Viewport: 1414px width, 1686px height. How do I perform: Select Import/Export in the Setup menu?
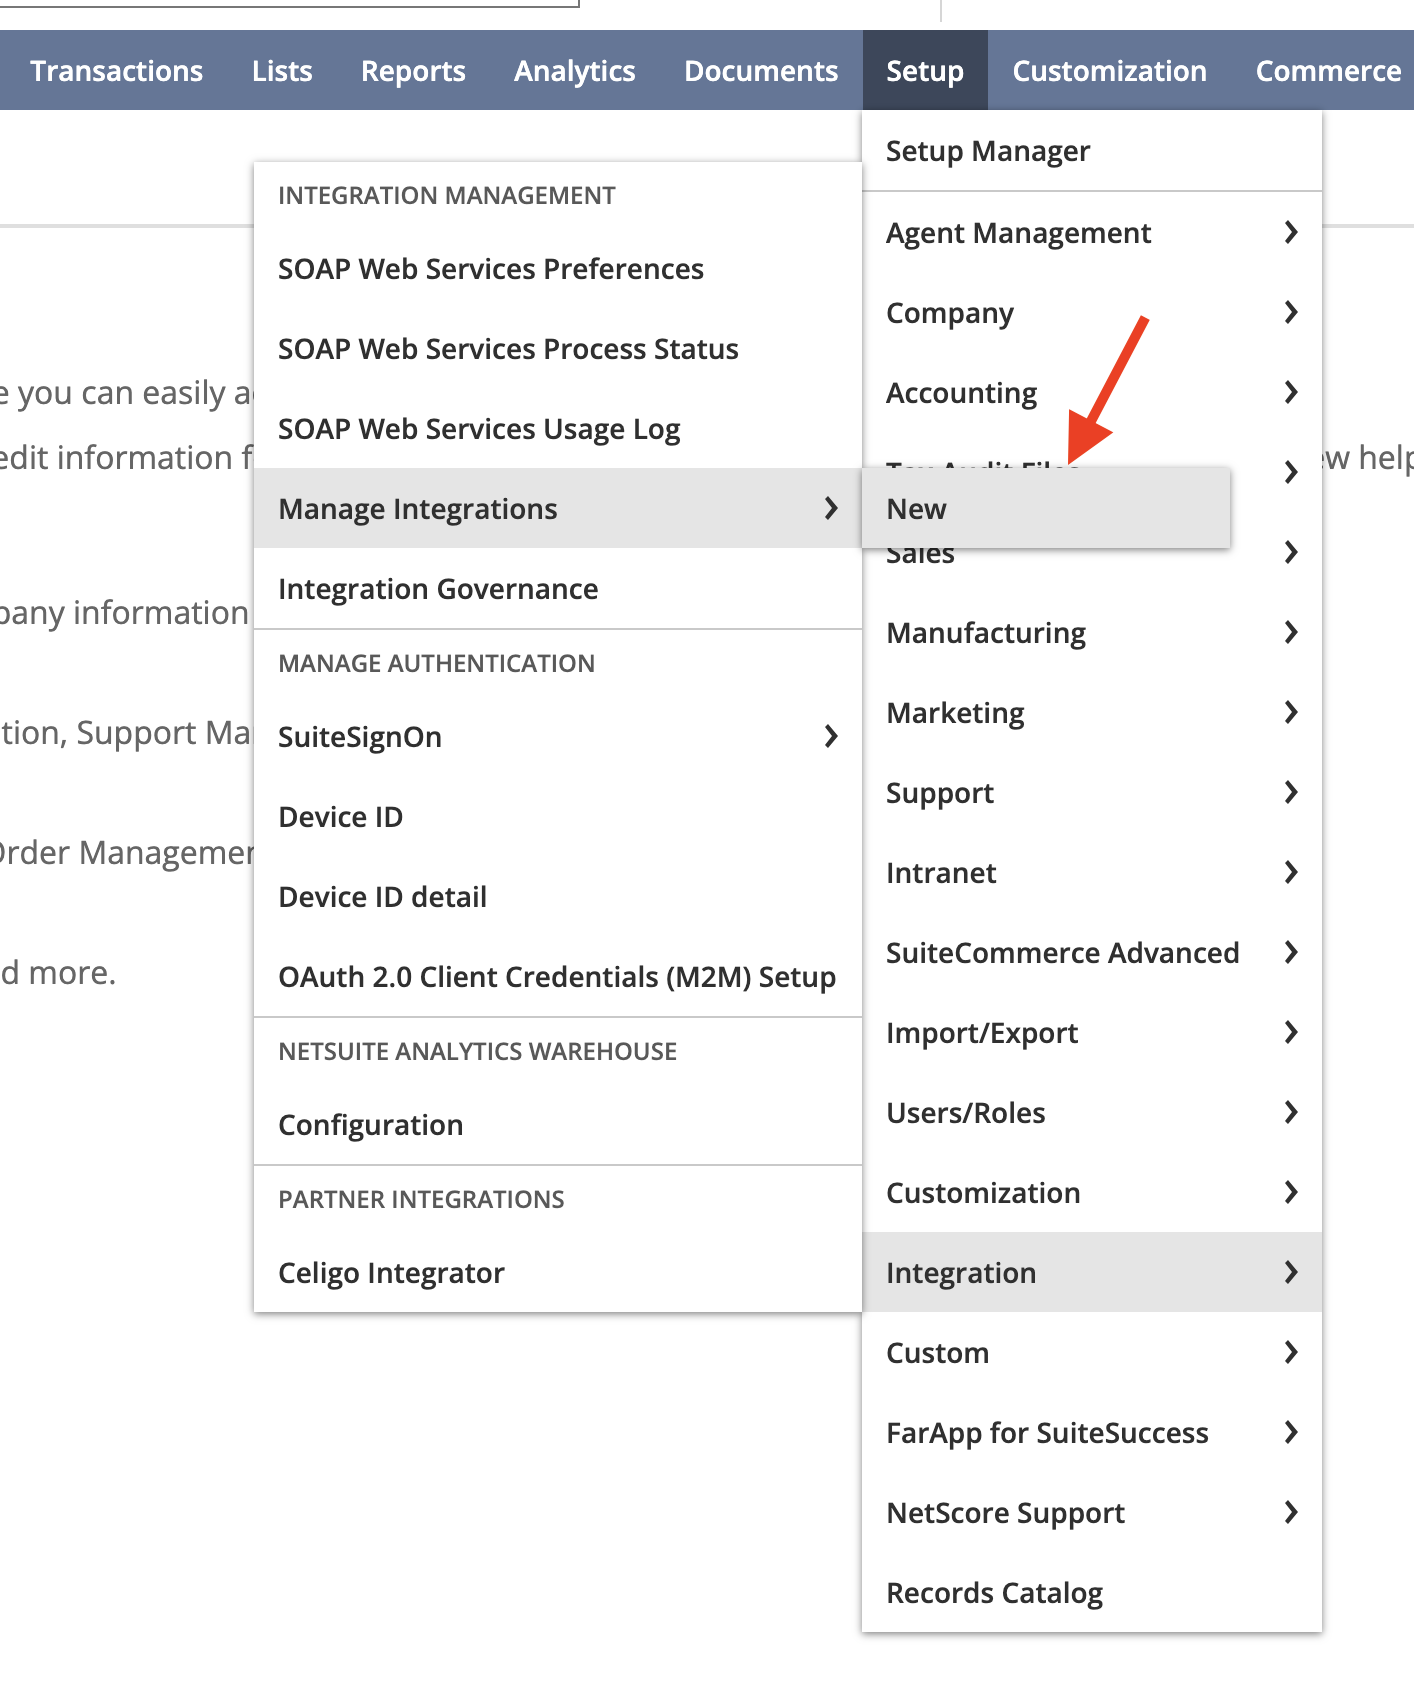pos(1092,1033)
